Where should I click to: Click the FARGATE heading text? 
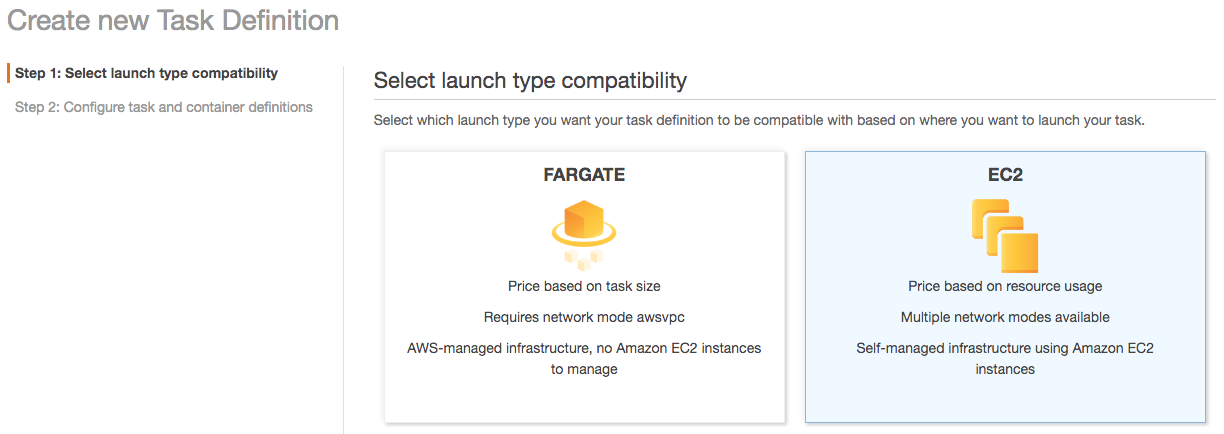tap(584, 175)
